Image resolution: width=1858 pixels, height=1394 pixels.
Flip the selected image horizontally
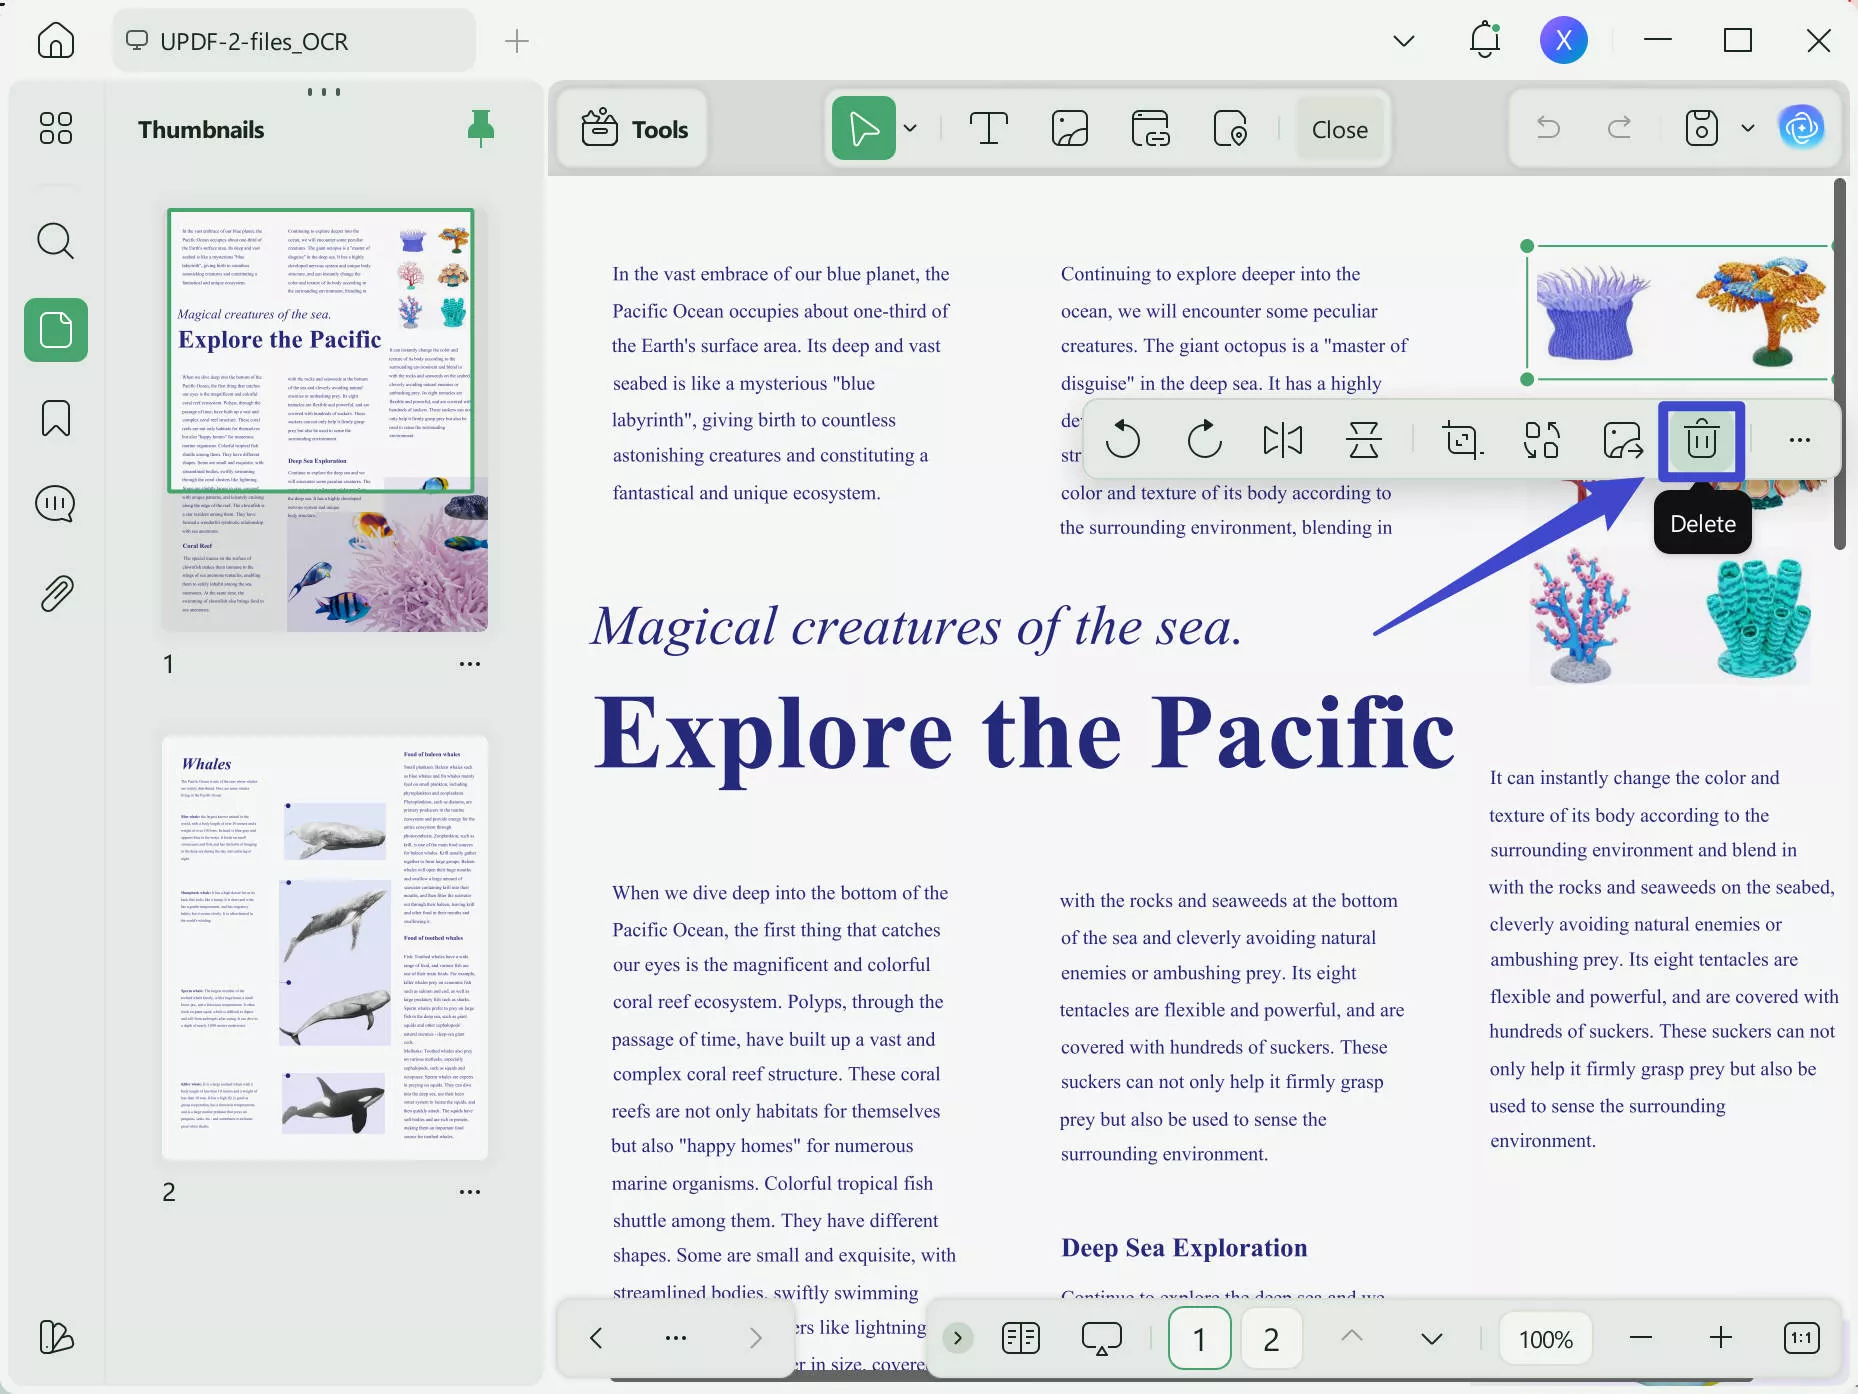[1283, 440]
